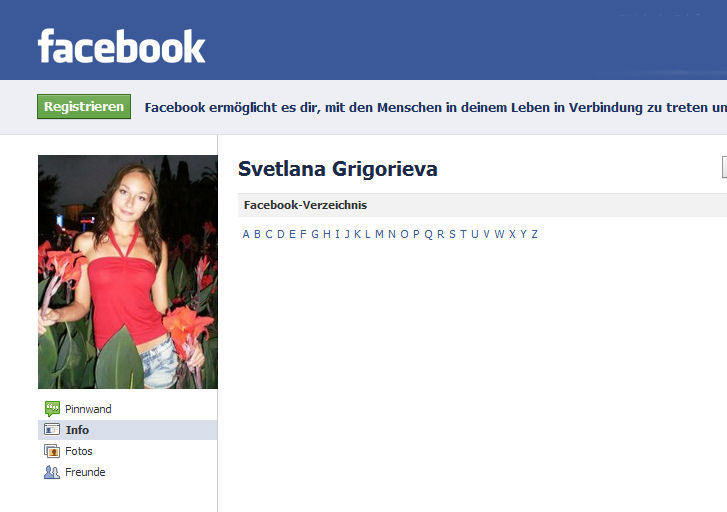Click the facebook logo
The width and height of the screenshot is (727, 512).
pos(121,46)
